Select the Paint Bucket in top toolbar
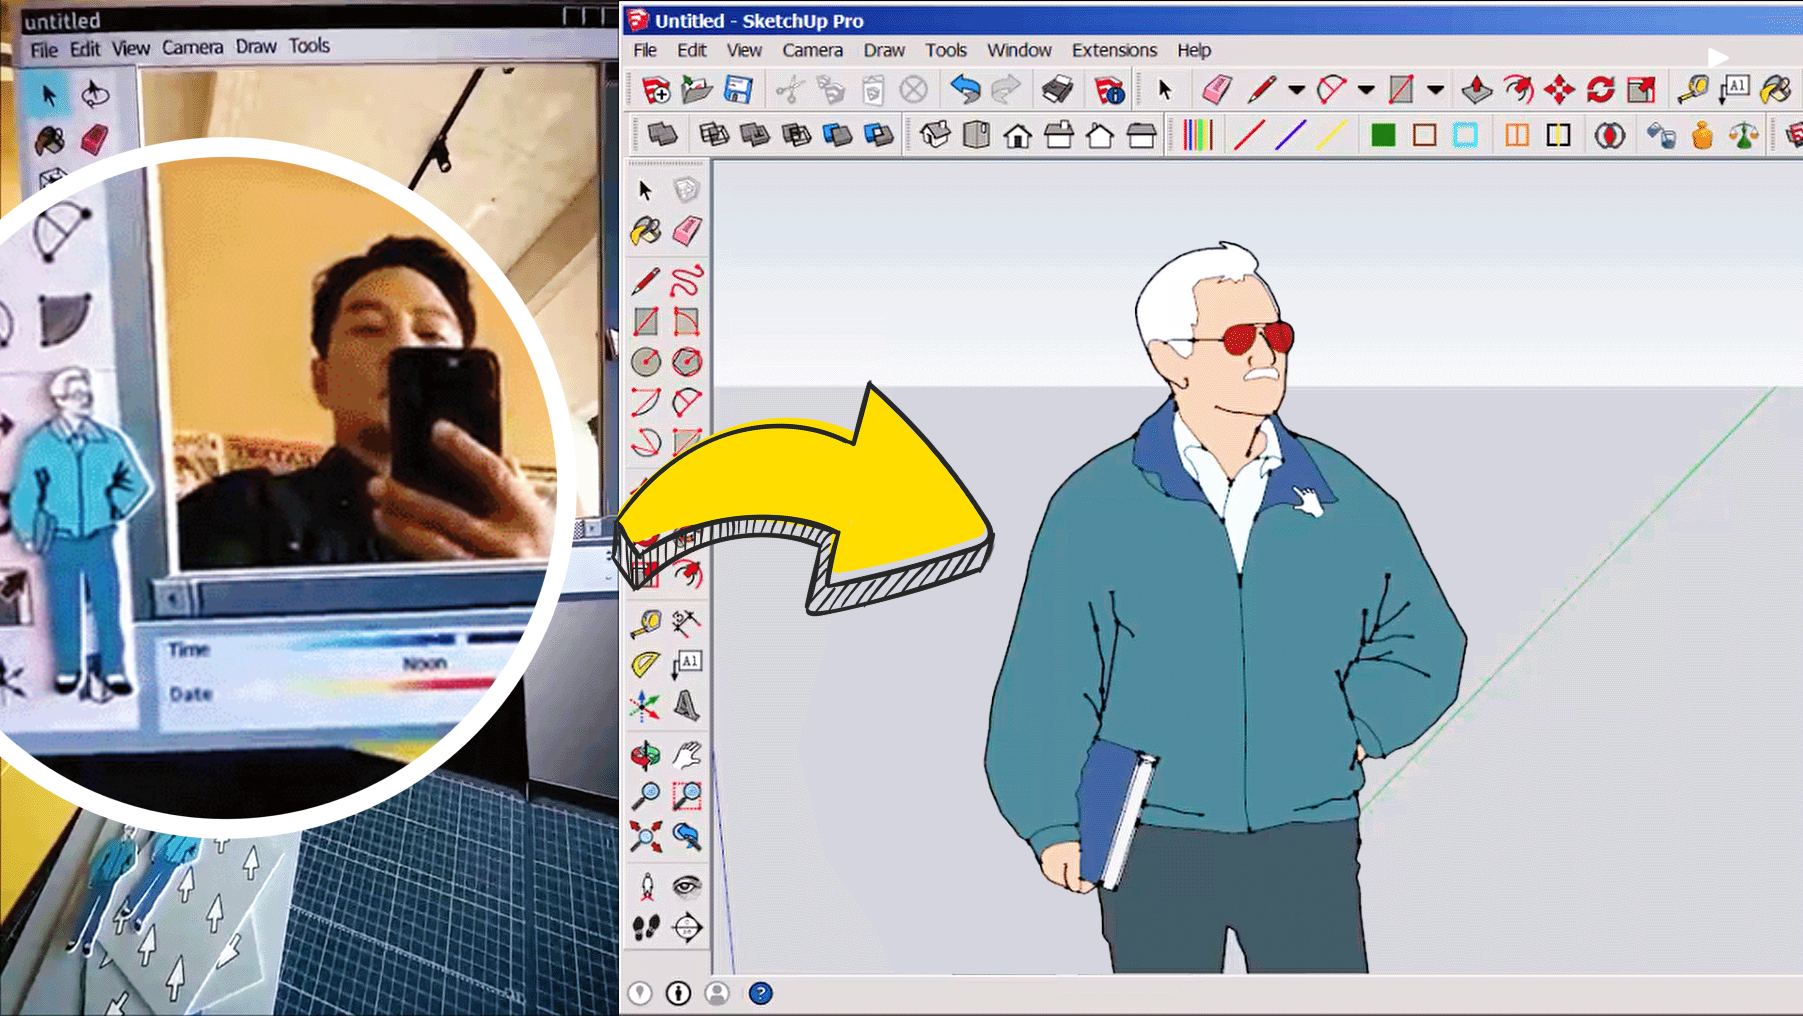The height and width of the screenshot is (1016, 1803). pyautogui.click(x=1776, y=90)
